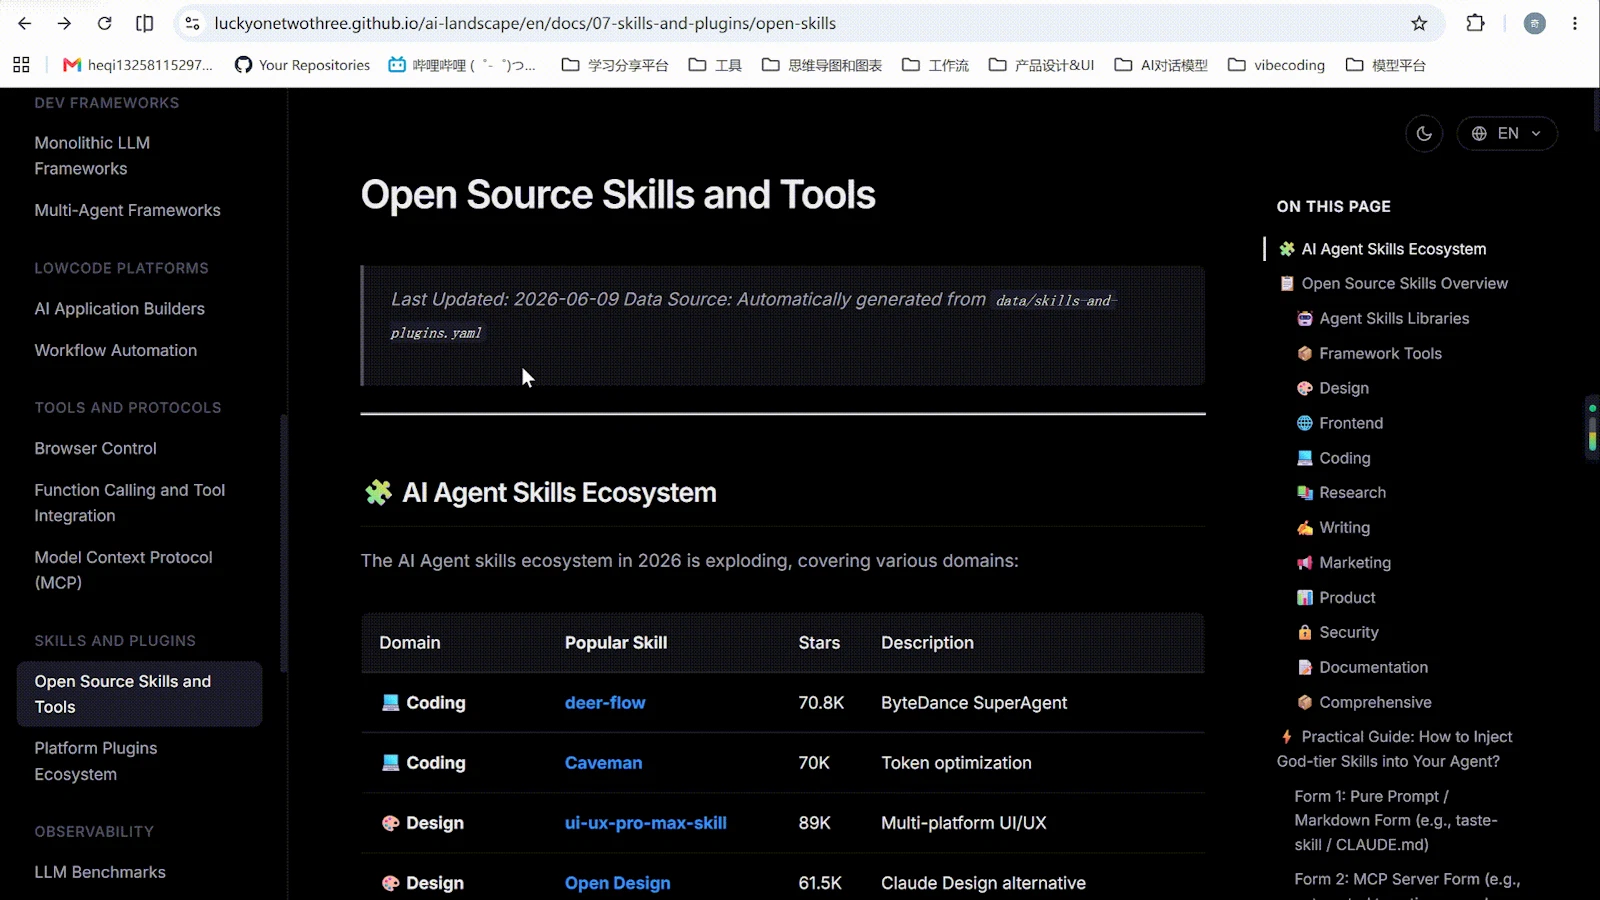View site information icon in address bar
The height and width of the screenshot is (900, 1600).
(193, 23)
